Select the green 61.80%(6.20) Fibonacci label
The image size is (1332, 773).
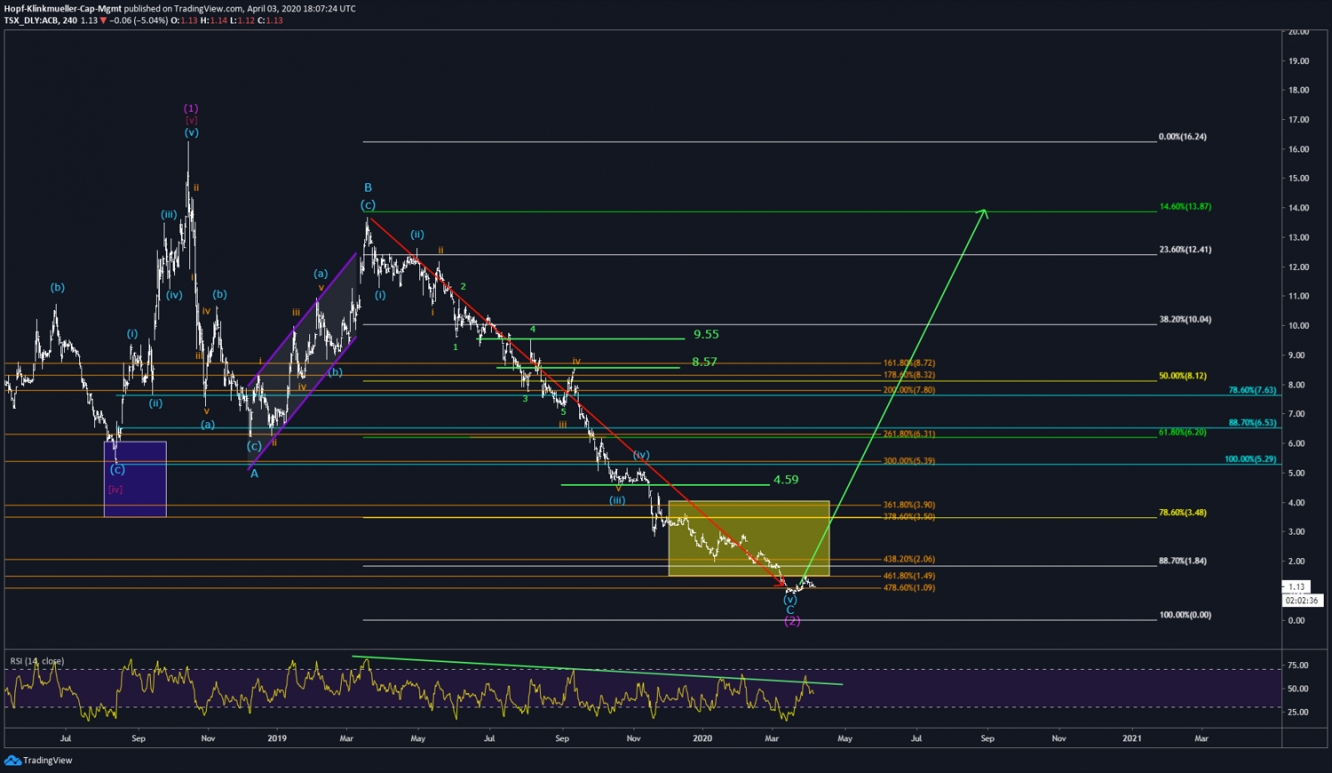tap(1182, 431)
